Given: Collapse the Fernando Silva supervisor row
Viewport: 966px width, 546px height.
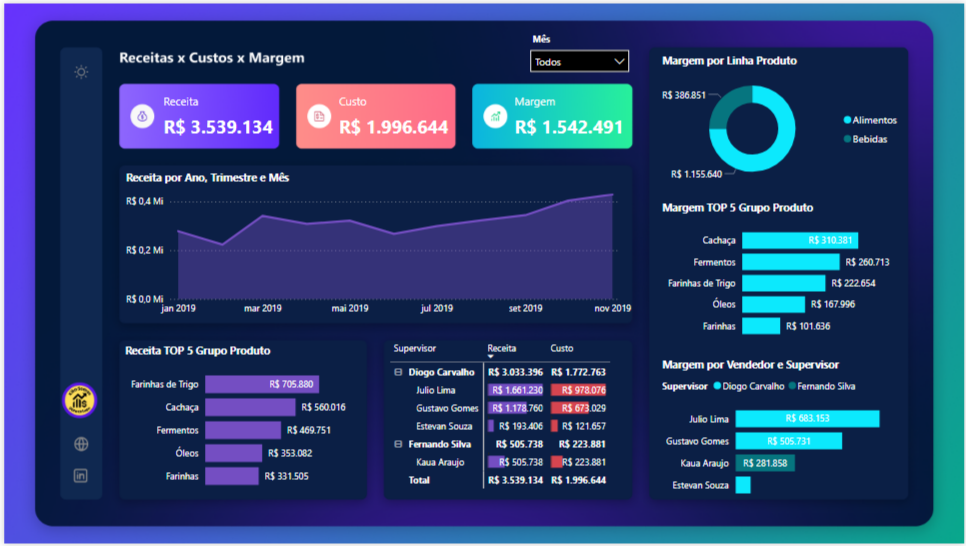Looking at the screenshot, I should point(399,444).
